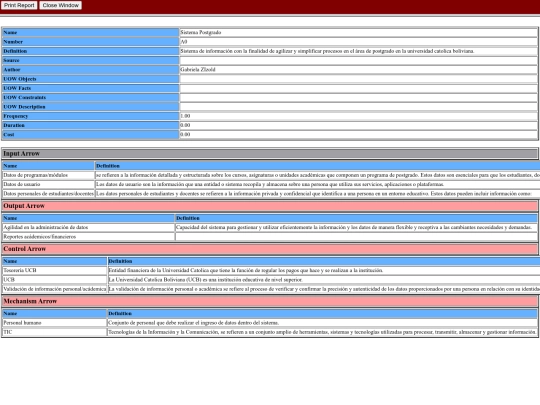Click the Duration value 0.00
Viewport: 540px width, 405px height.
coord(185,125)
